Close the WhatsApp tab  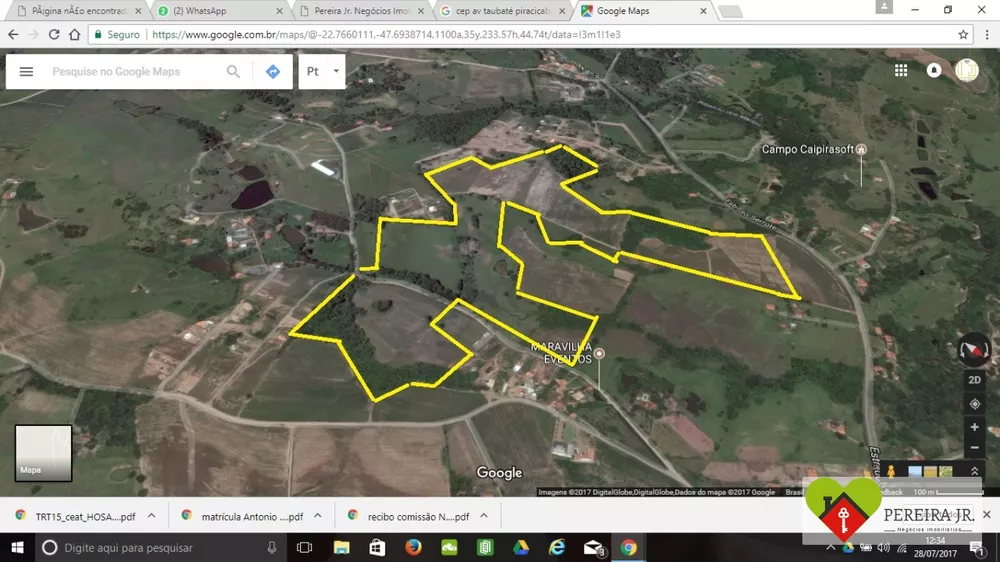coord(279,11)
